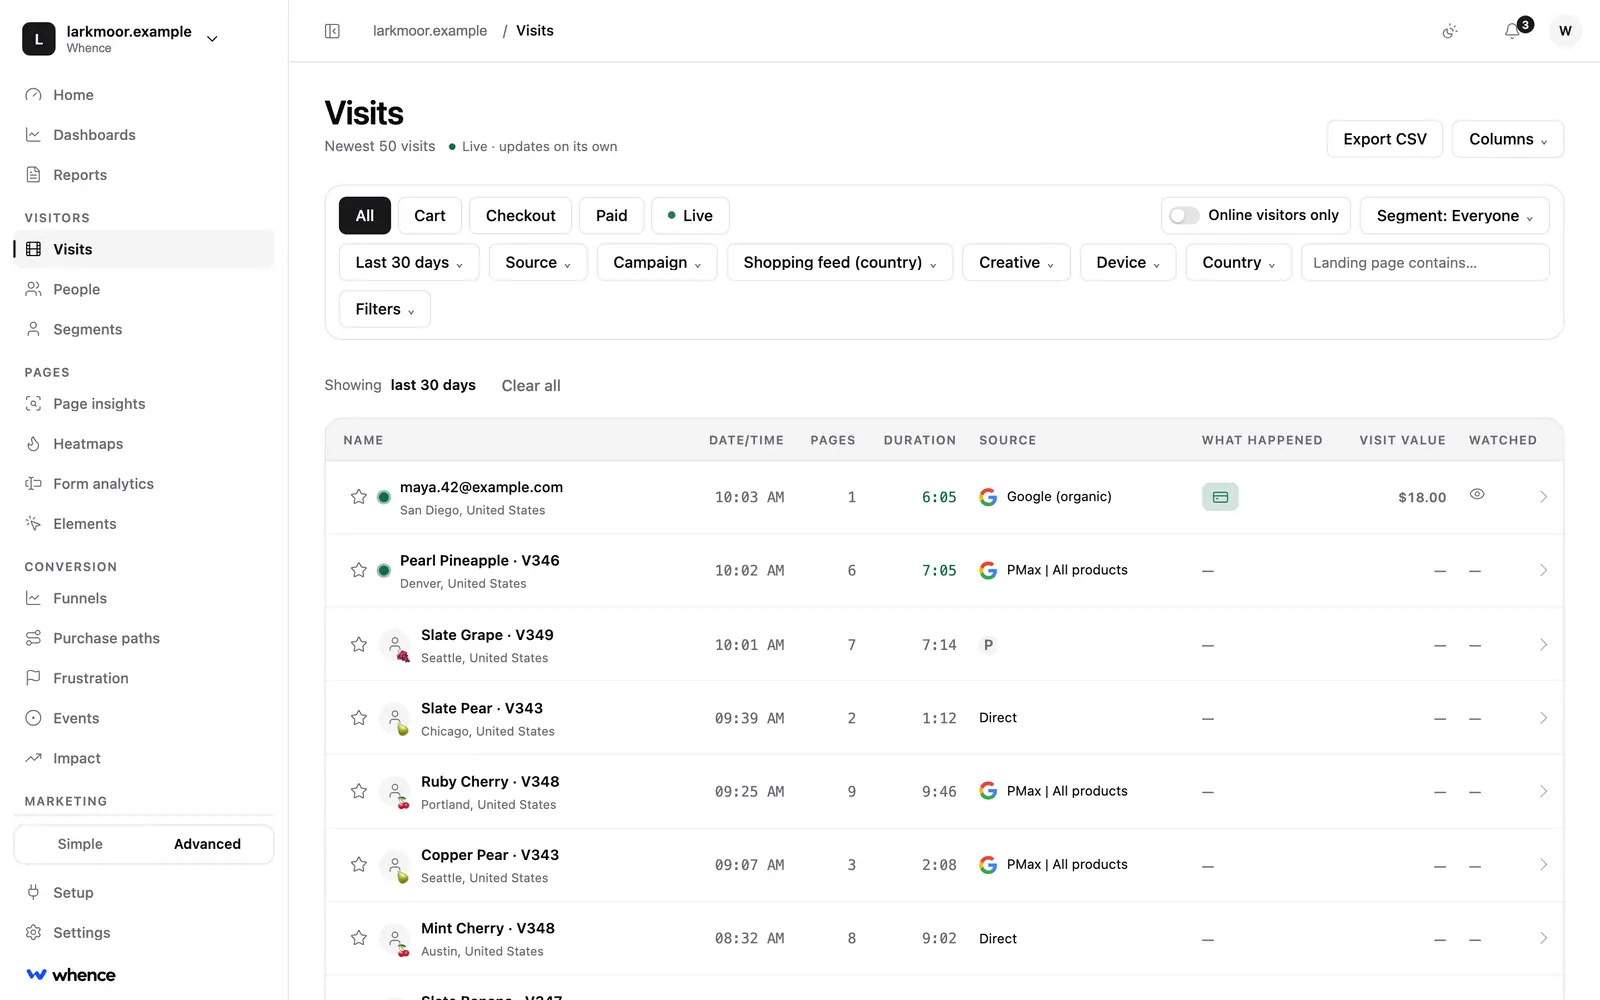Go to Page insights
Screen dimensions: 1600x1000
pyautogui.click(x=144, y=404)
